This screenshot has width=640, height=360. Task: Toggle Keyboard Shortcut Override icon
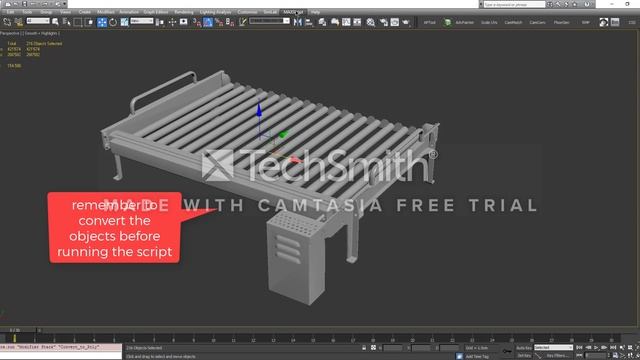point(184,22)
